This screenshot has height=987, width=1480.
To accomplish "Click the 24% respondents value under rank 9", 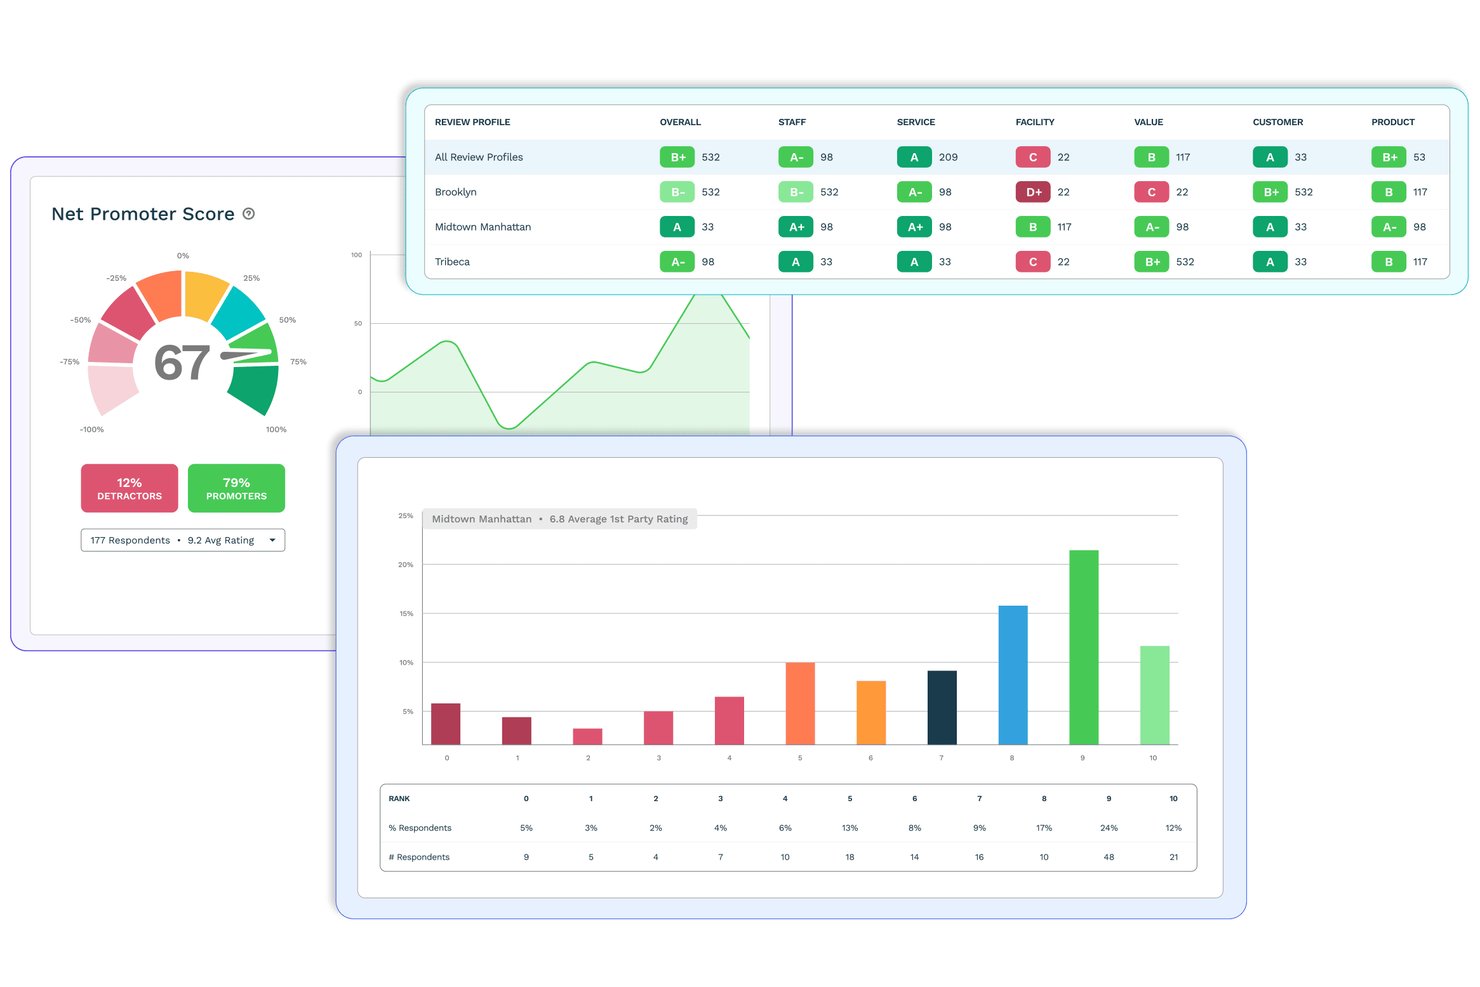I will (x=1109, y=828).
